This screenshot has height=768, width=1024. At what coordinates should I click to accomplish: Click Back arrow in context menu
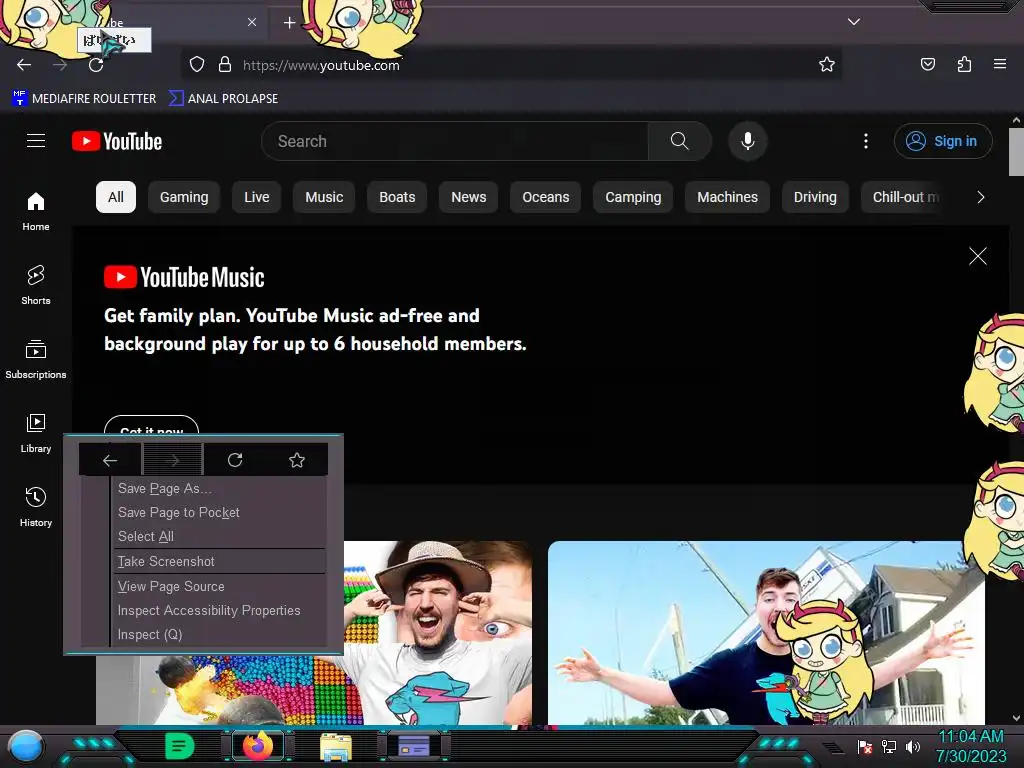[x=110, y=460]
